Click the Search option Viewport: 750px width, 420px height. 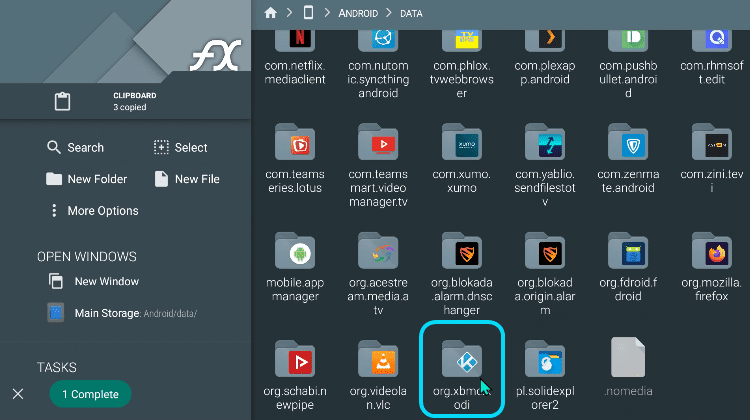pyautogui.click(x=76, y=147)
